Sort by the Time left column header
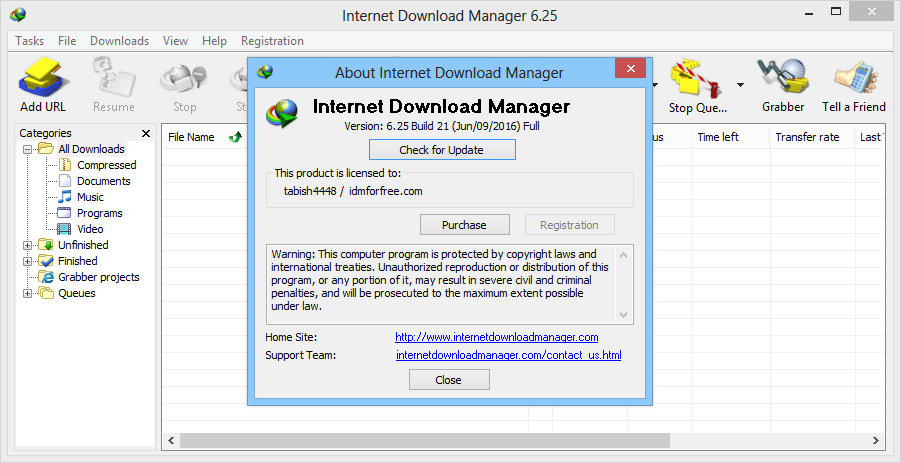The image size is (901, 463). 718,137
